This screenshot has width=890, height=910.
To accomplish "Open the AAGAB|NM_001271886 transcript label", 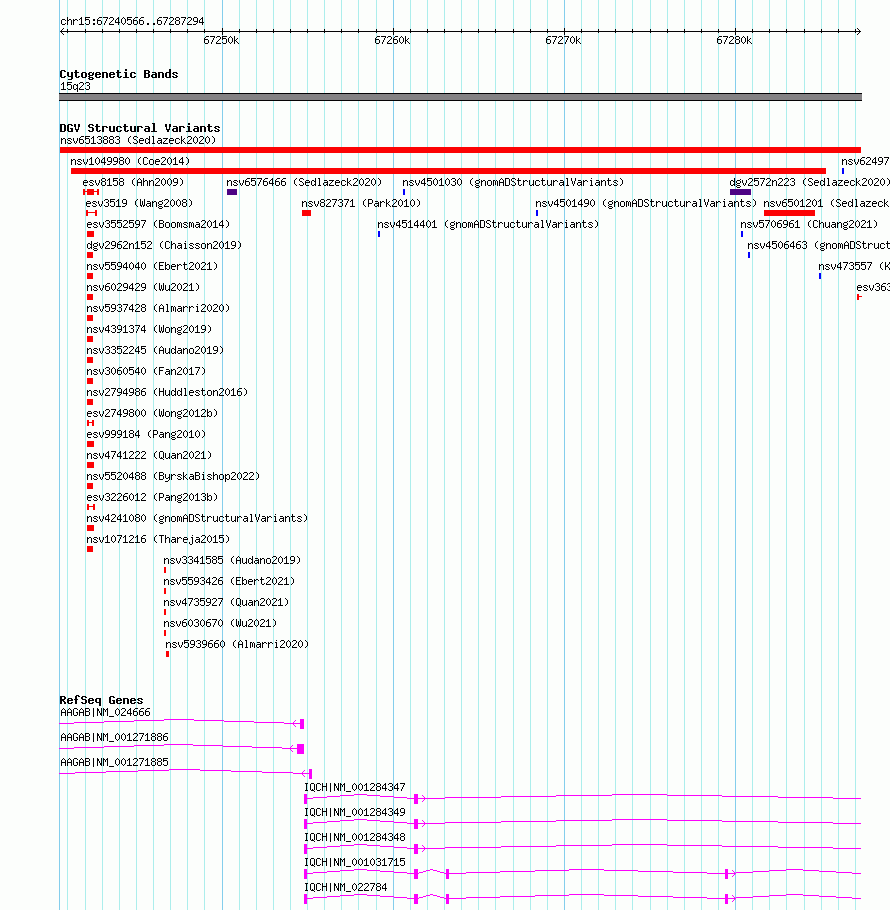I will (x=114, y=737).
